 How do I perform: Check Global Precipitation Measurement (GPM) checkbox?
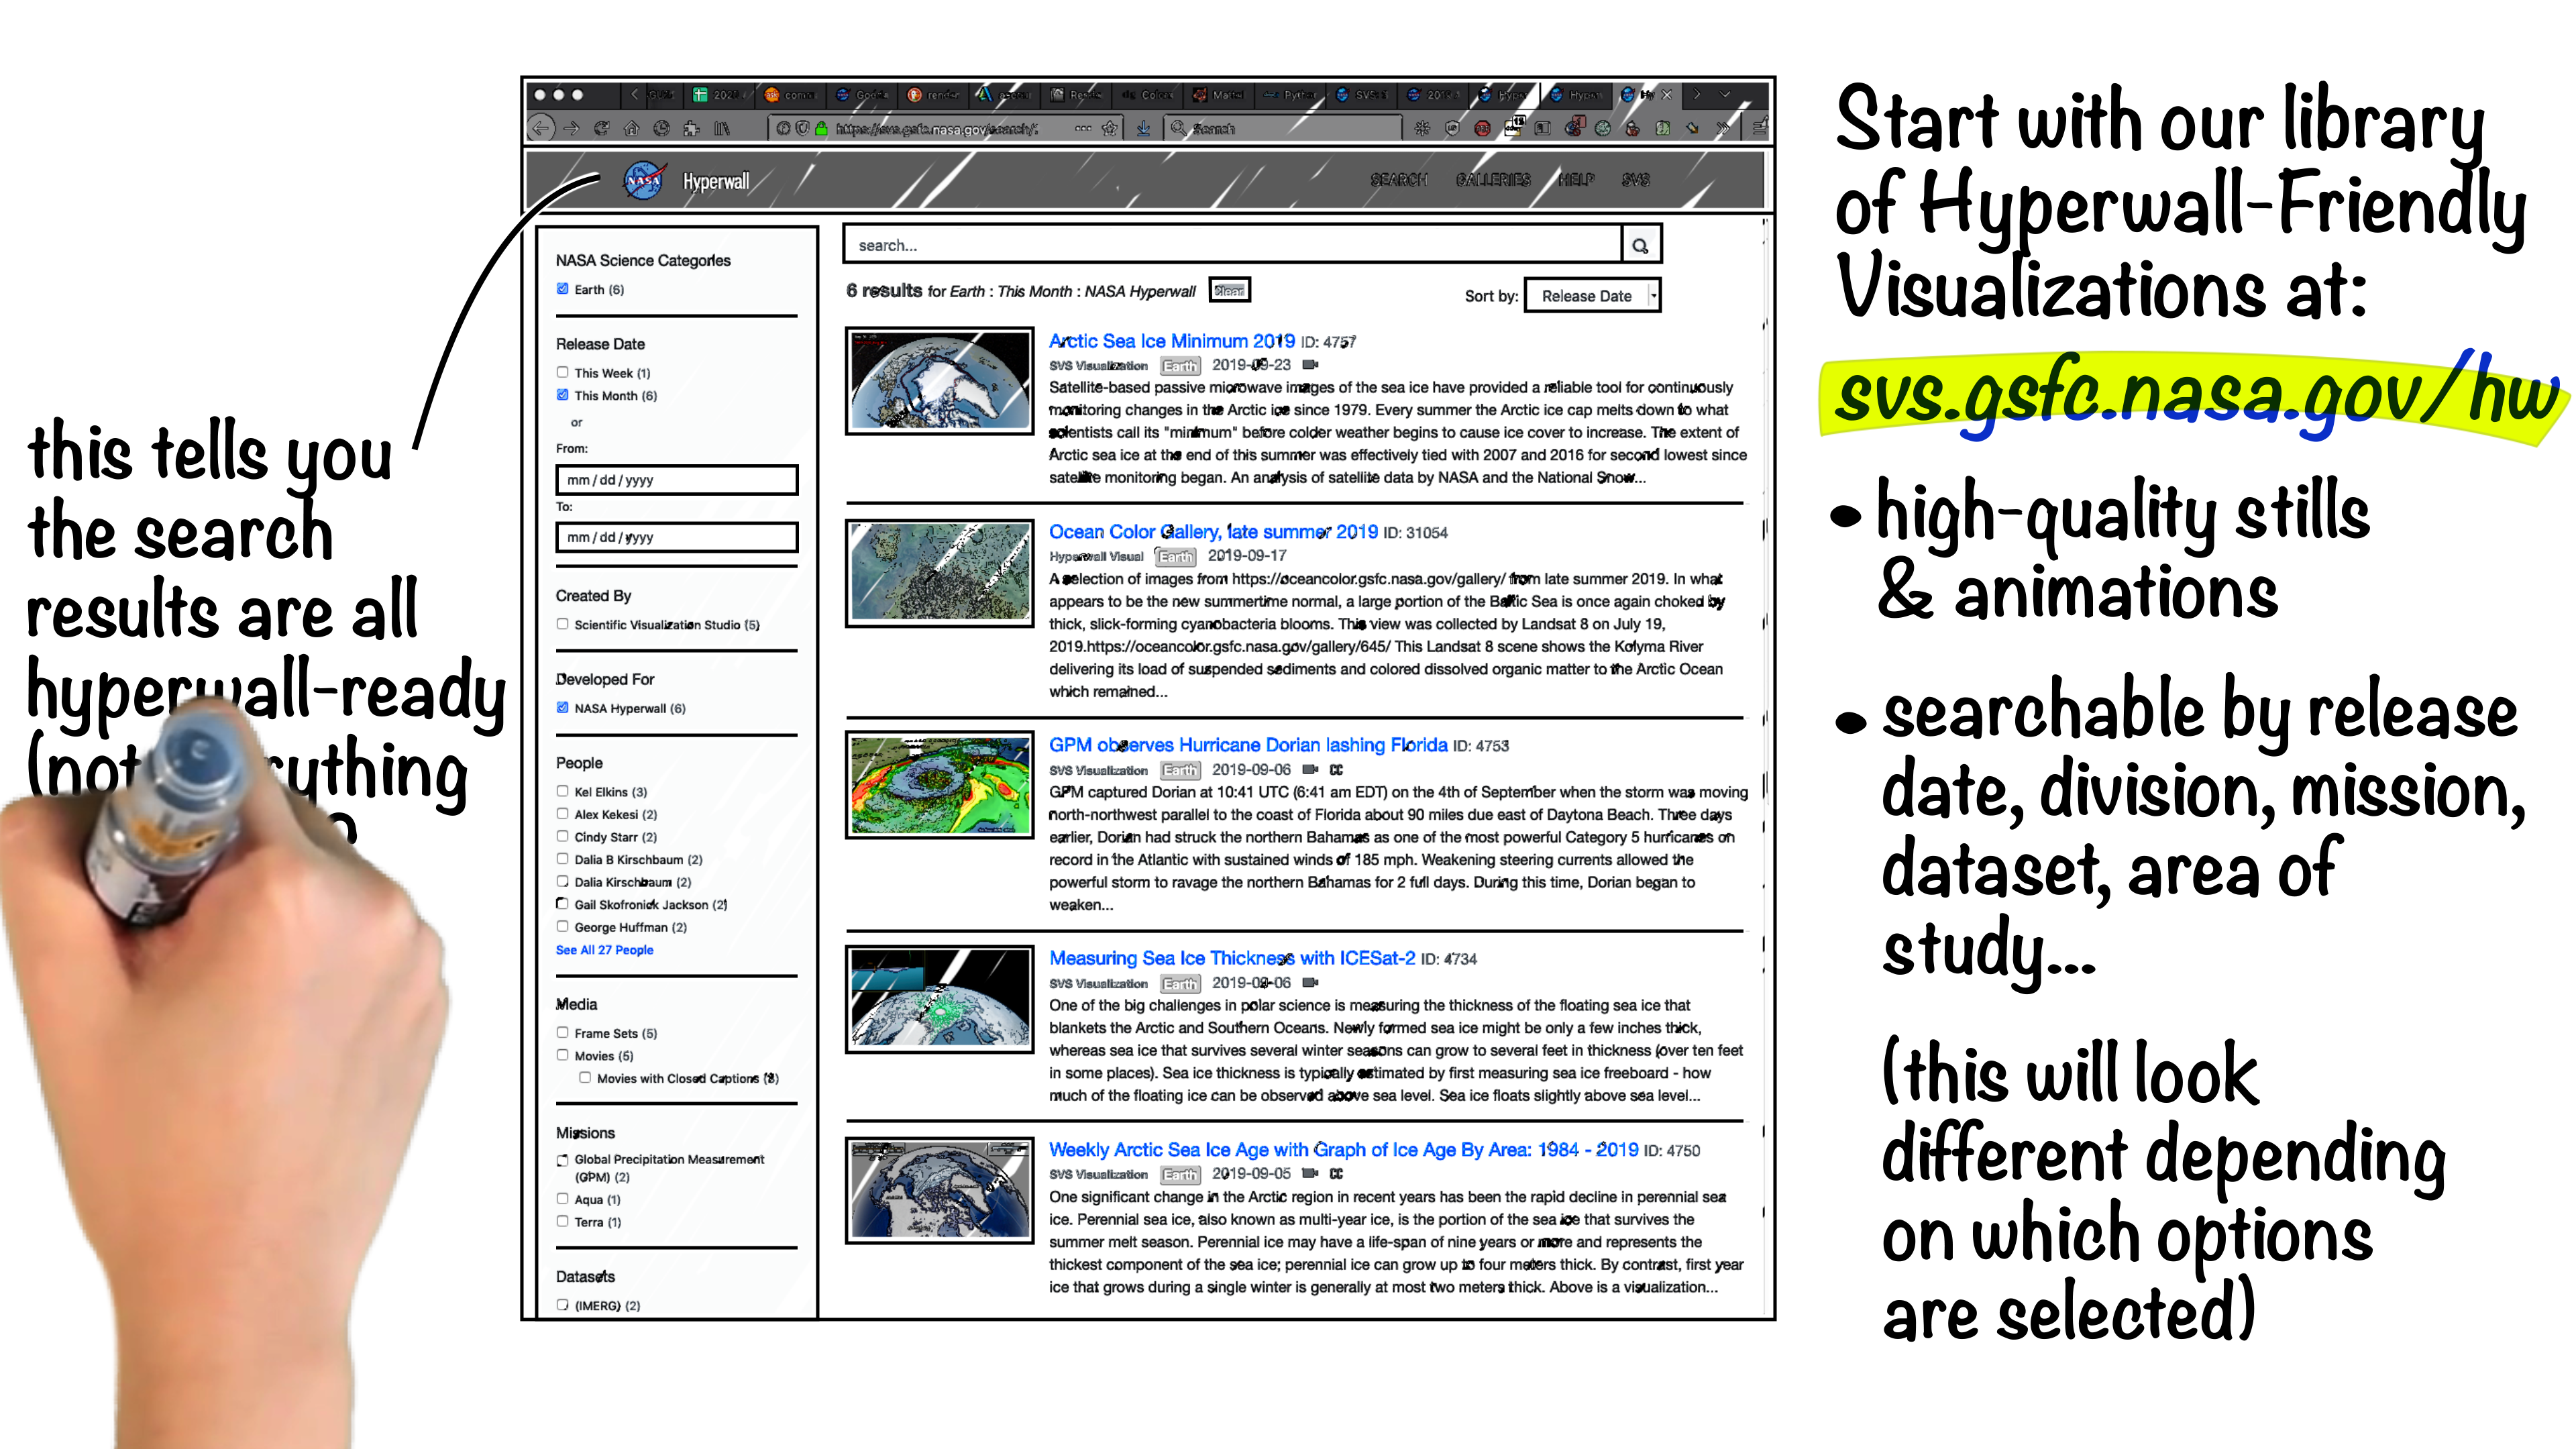pos(562,1160)
